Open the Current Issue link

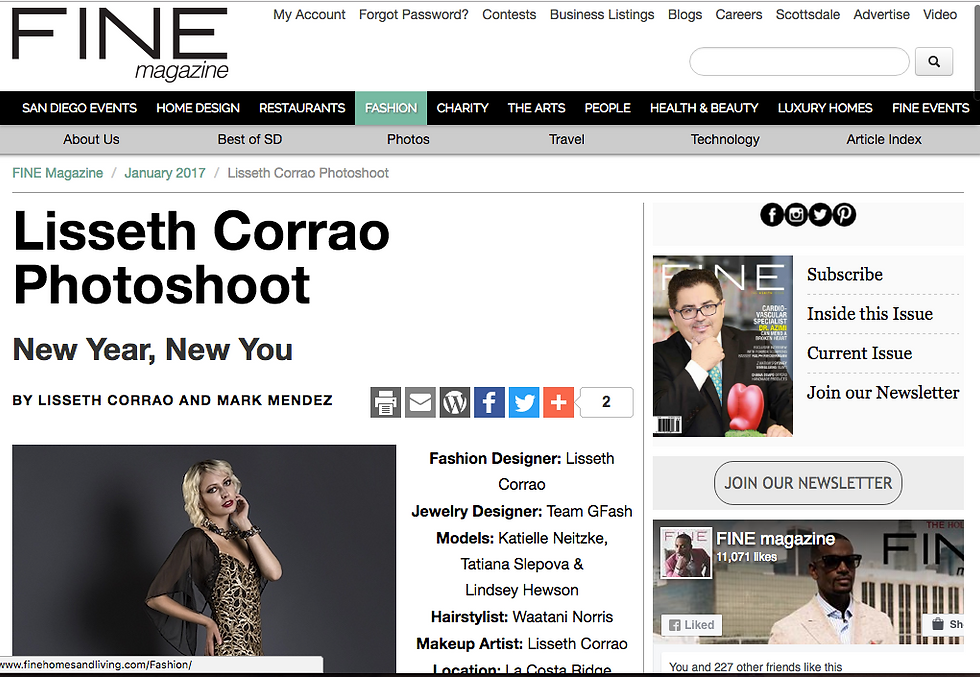click(859, 353)
